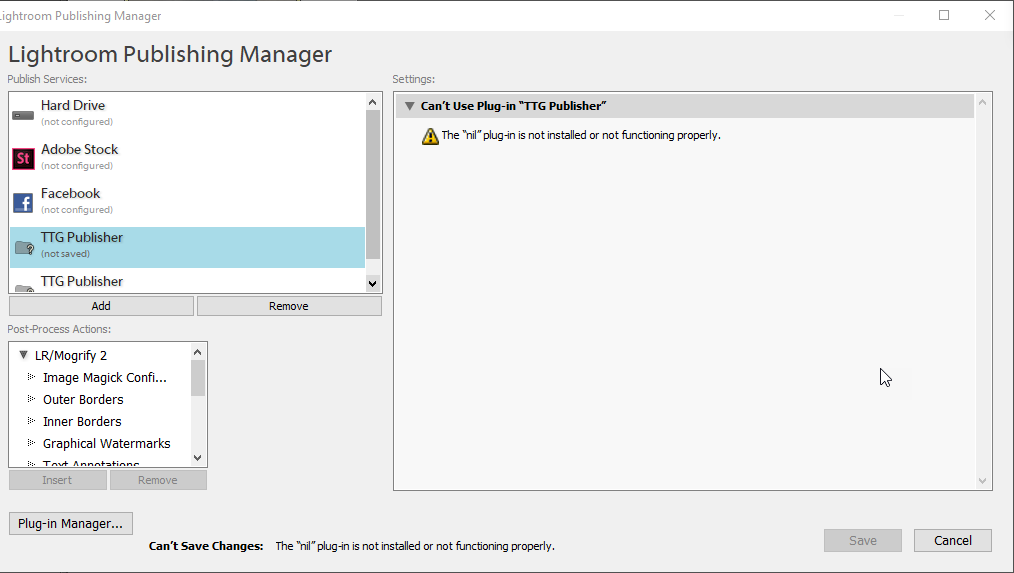Viewport: 1014px width, 573px height.
Task: Click the nil plug-in error message text
Action: [x=581, y=135]
